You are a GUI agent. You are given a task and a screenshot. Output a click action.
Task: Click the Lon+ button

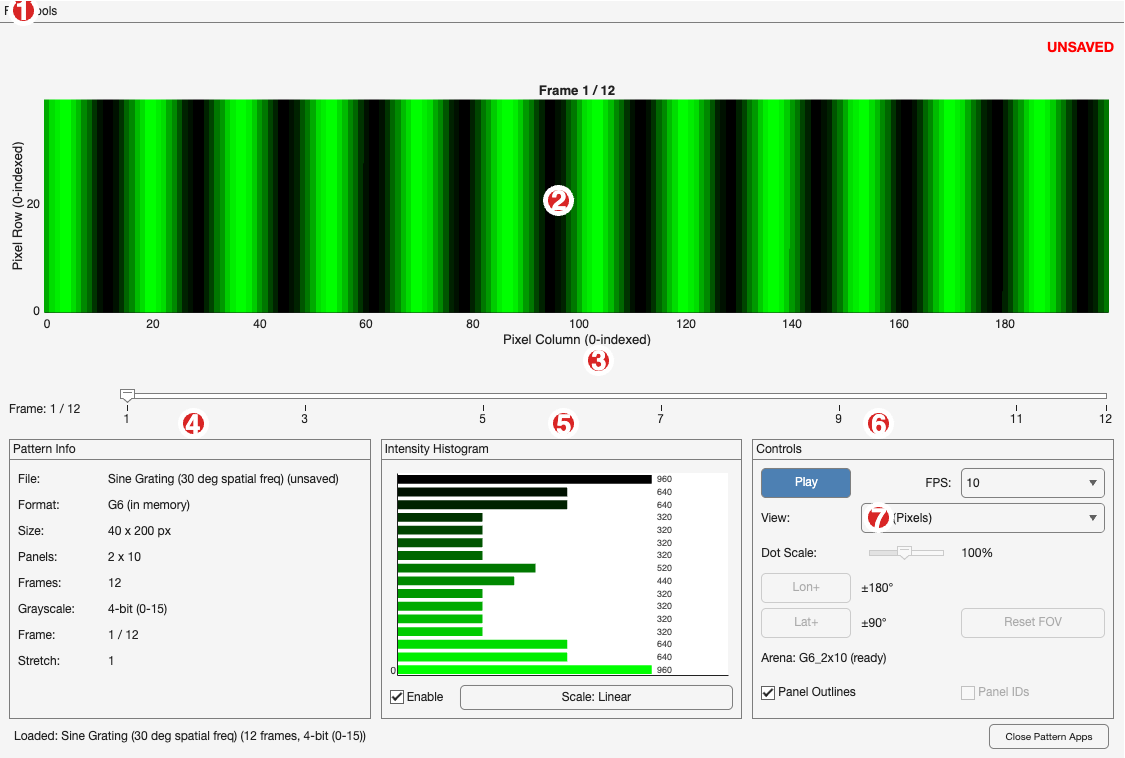(805, 587)
